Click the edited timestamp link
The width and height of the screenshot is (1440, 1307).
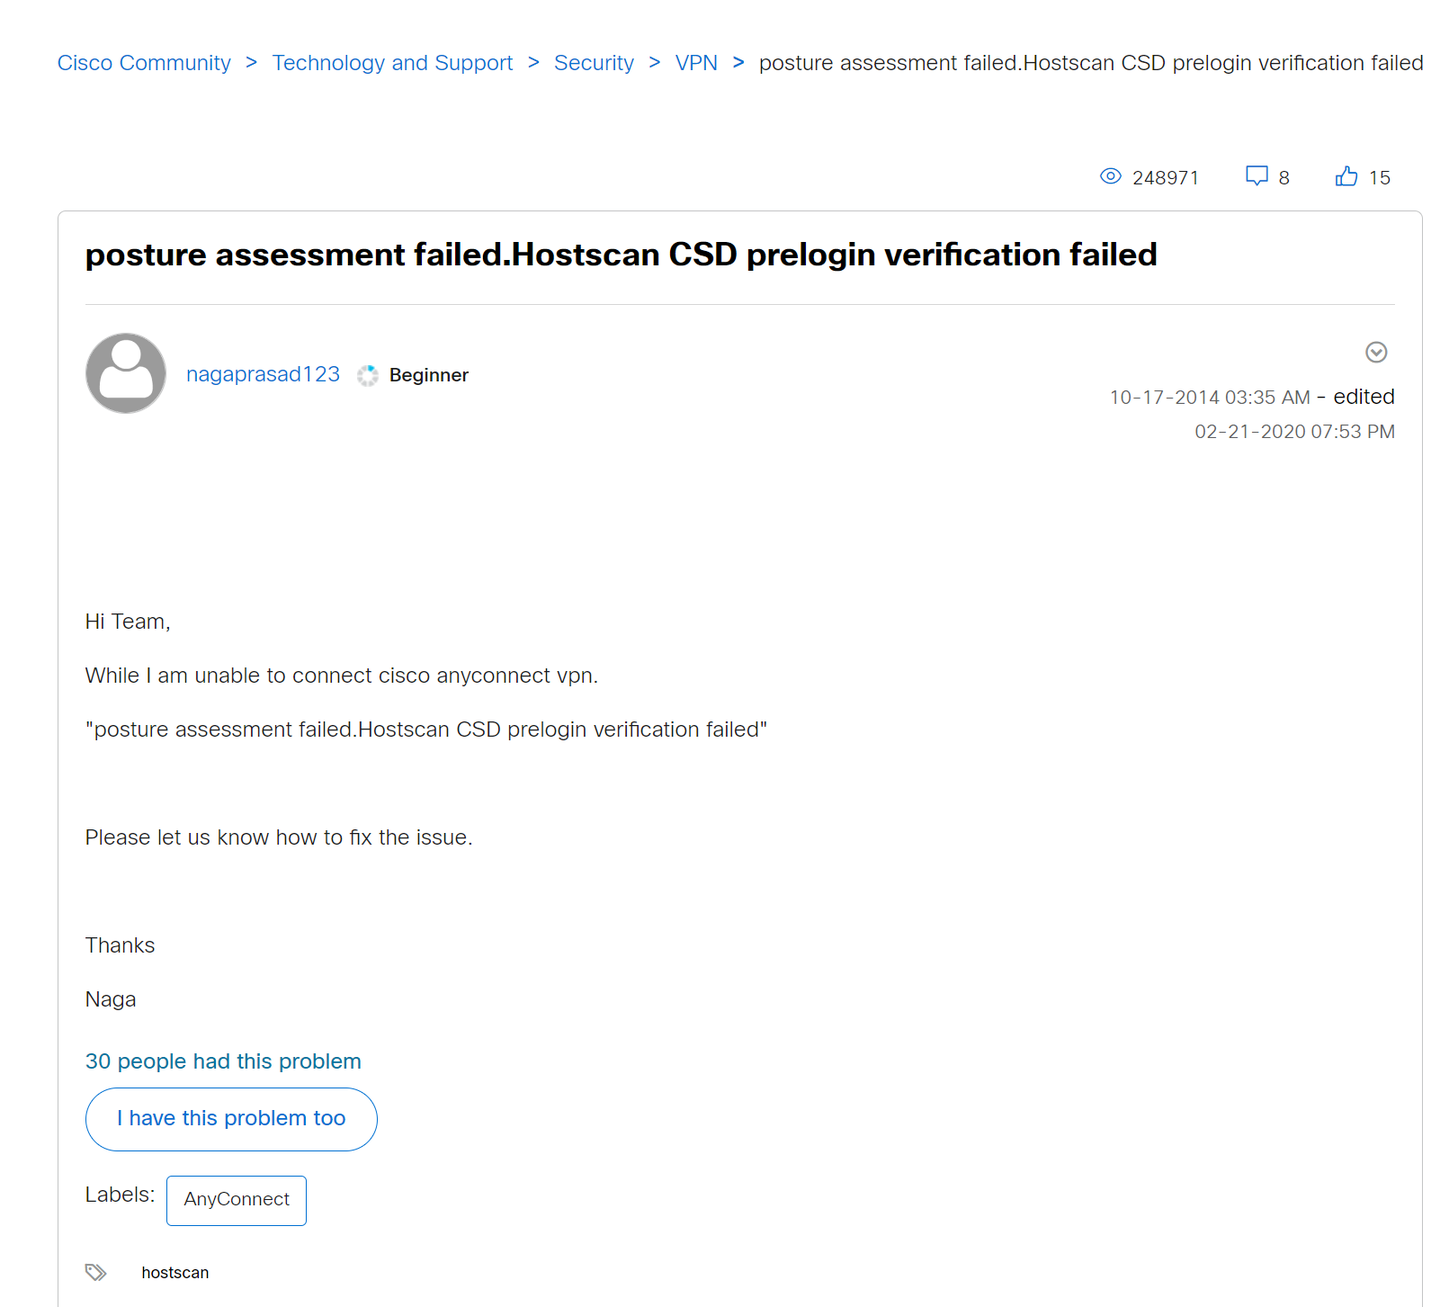click(x=1364, y=396)
